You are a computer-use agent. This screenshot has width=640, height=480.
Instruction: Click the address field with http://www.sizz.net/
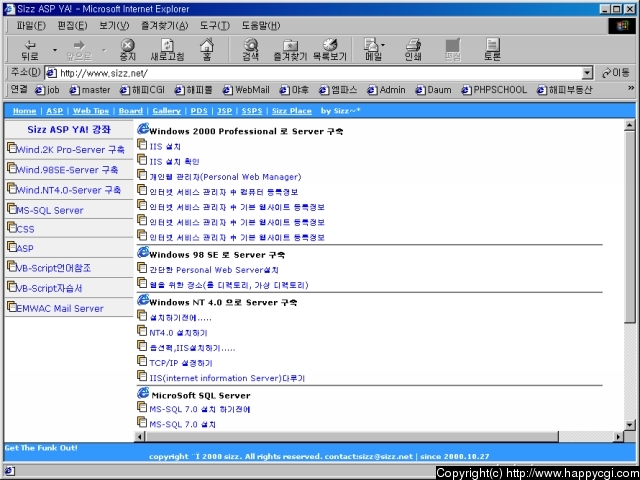313,73
